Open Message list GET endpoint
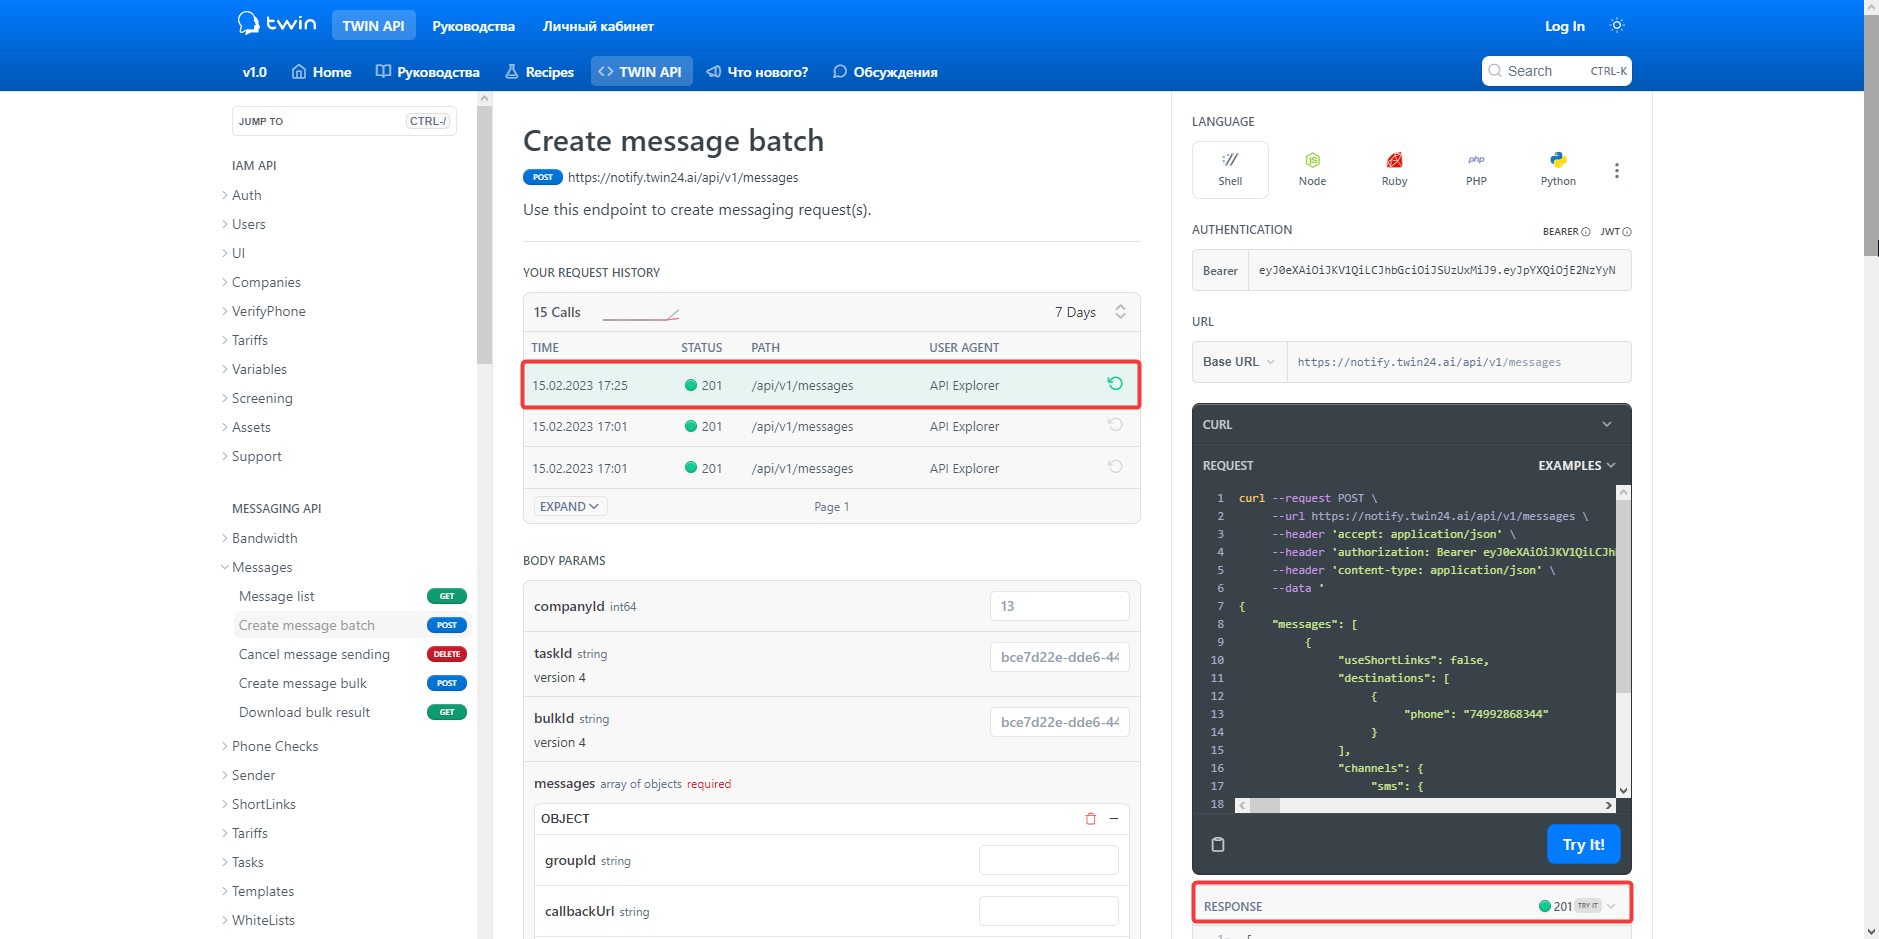Image resolution: width=1879 pixels, height=939 pixels. [351, 596]
